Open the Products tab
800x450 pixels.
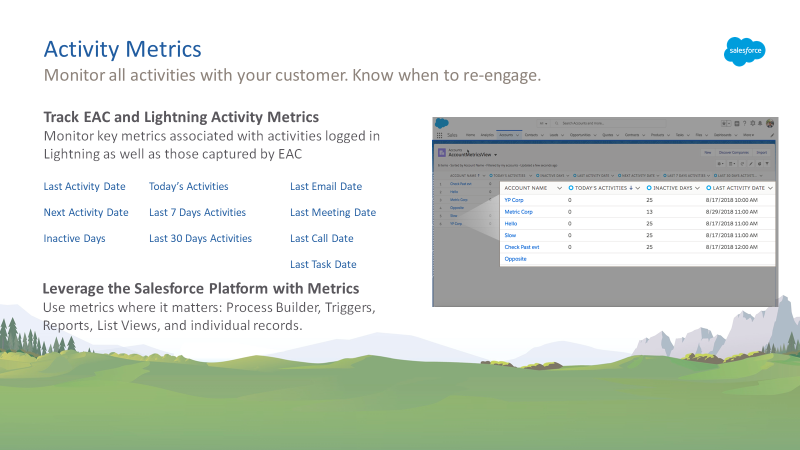tap(660, 135)
